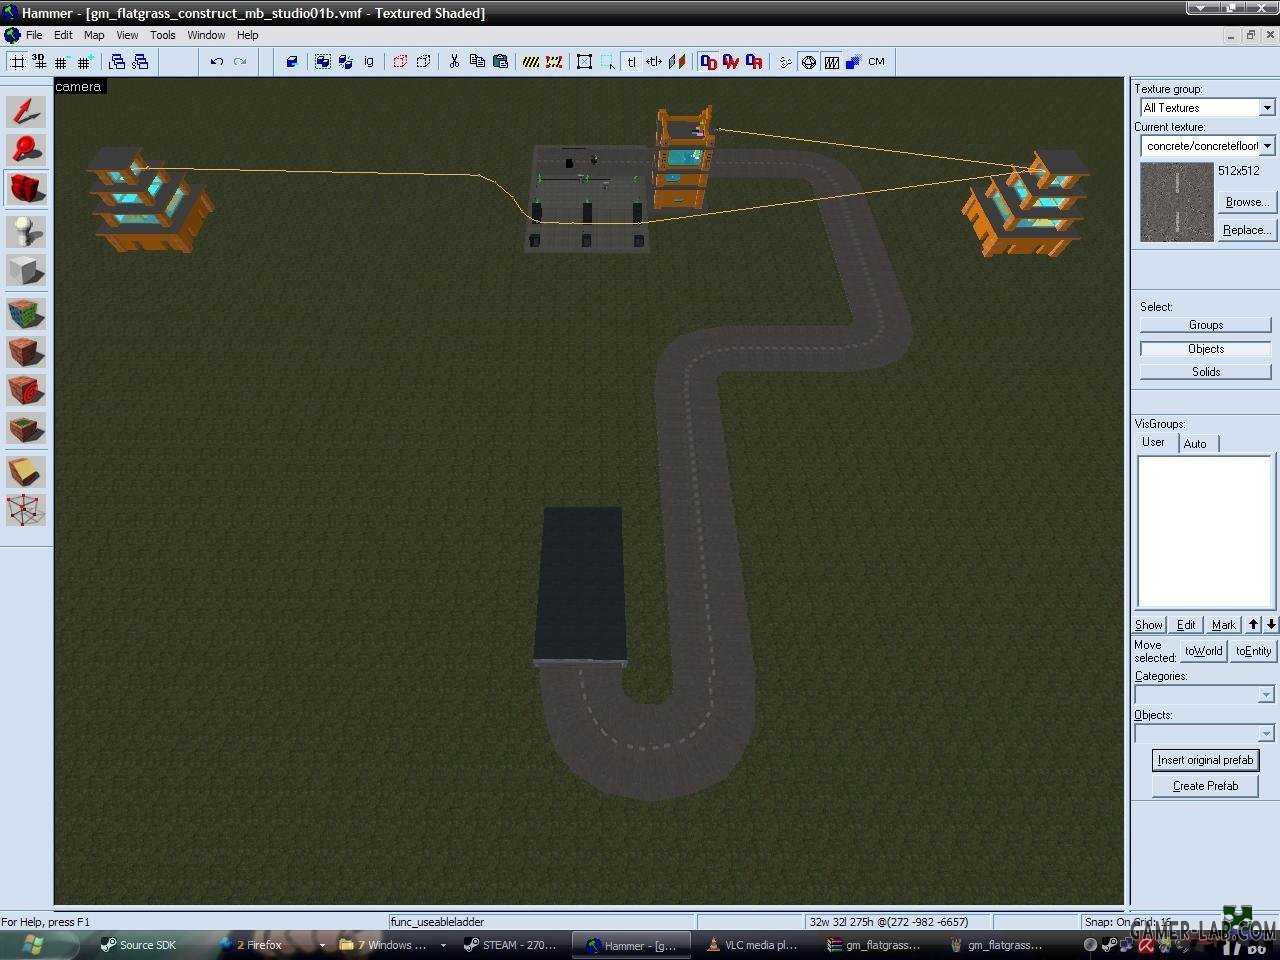Edit the cordon bounds
Viewport: 1280px width, 960px height.
click(x=554, y=62)
